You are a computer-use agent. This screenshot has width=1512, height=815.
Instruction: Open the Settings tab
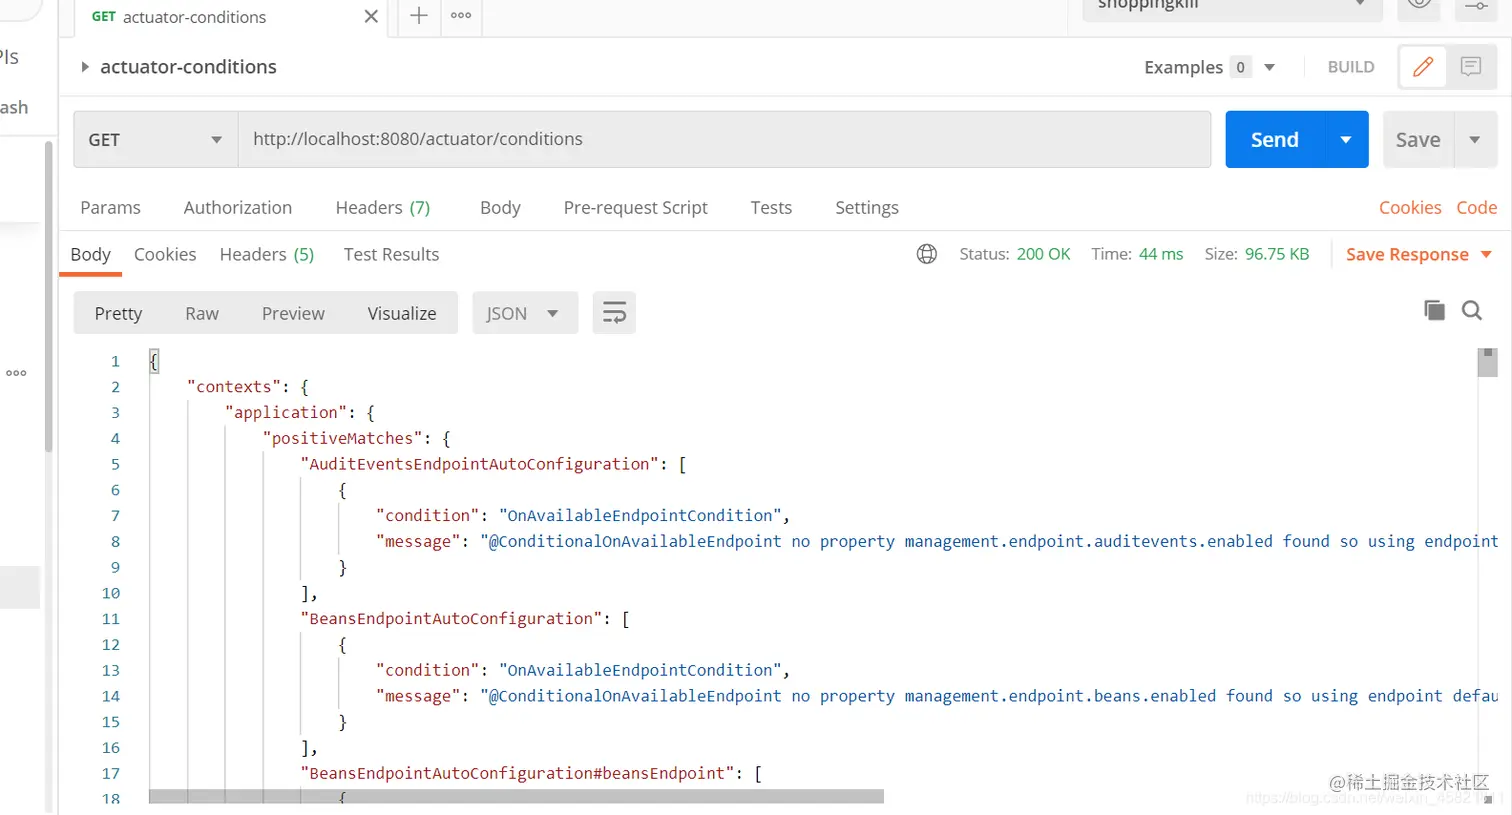pos(867,207)
